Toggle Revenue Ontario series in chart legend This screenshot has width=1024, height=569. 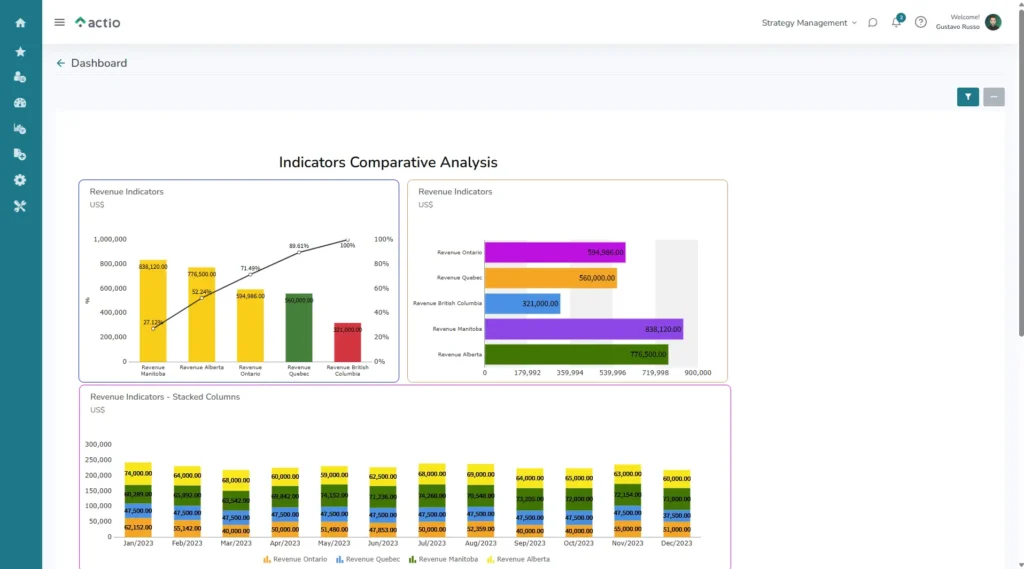(x=295, y=559)
